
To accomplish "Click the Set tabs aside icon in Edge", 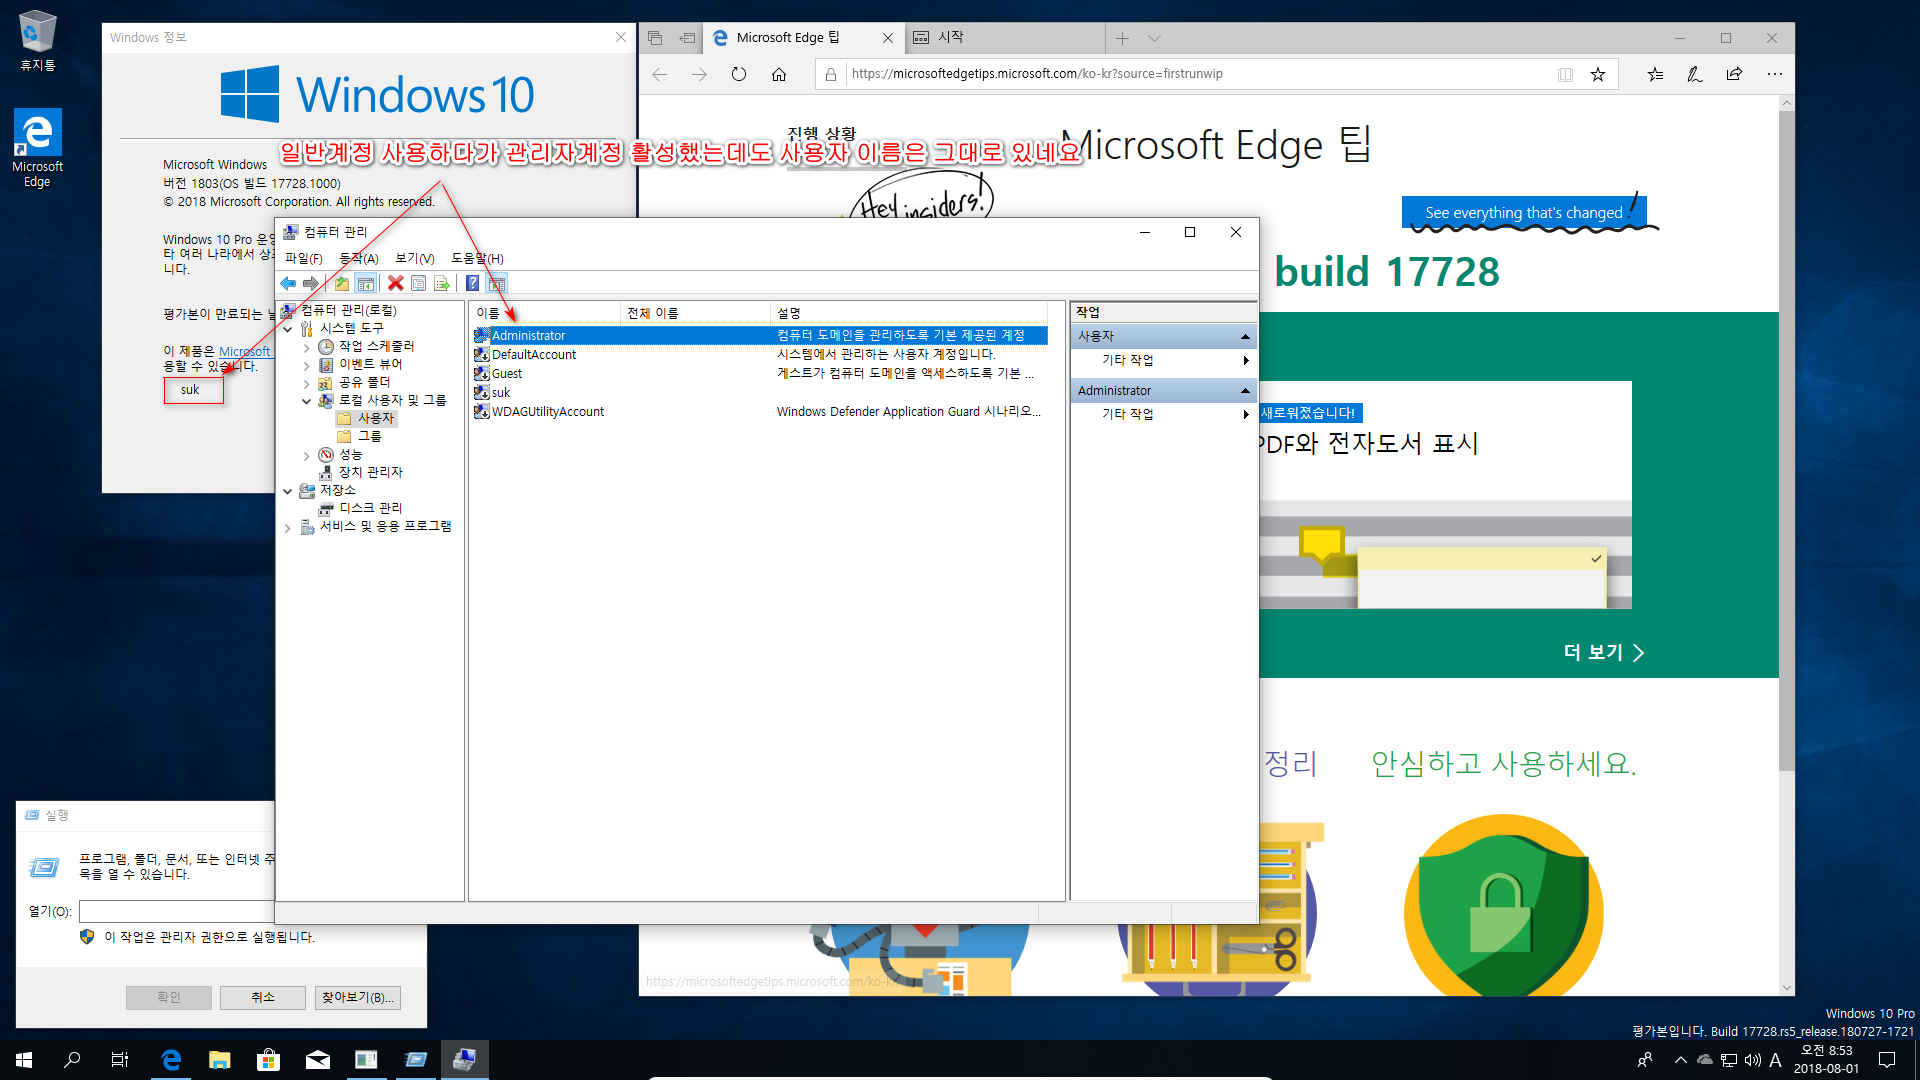I will pos(687,38).
